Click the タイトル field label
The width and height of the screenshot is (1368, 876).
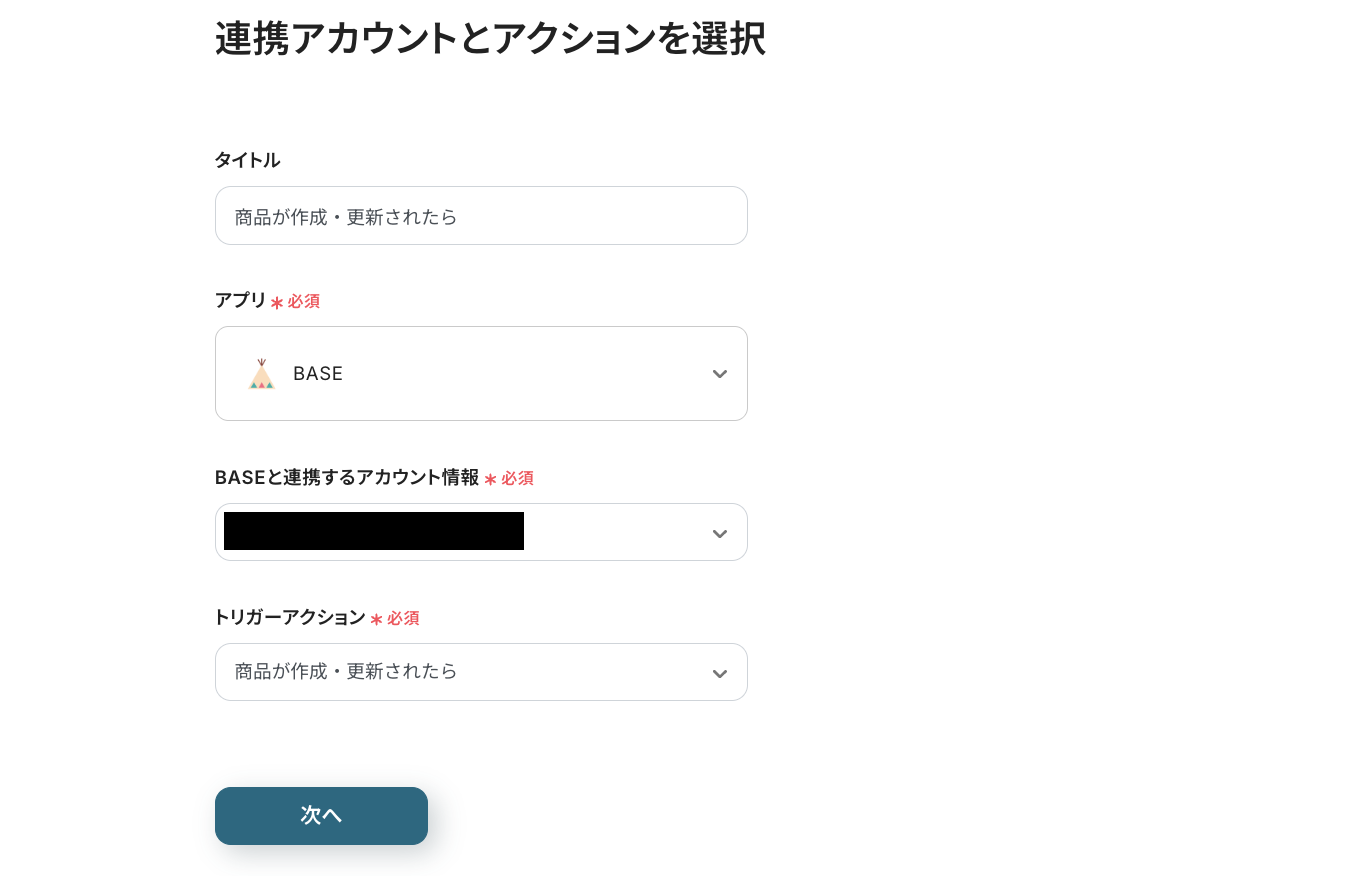click(247, 160)
